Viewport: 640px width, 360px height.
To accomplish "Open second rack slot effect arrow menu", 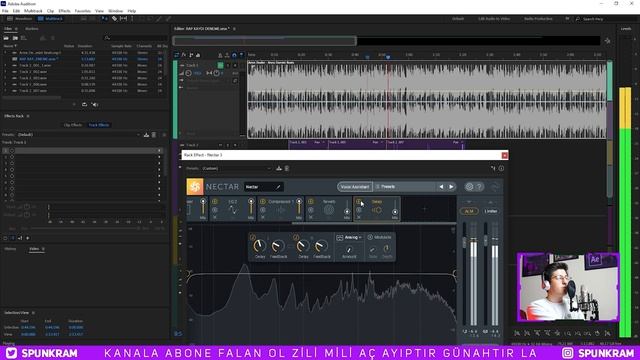I will 159,157.
